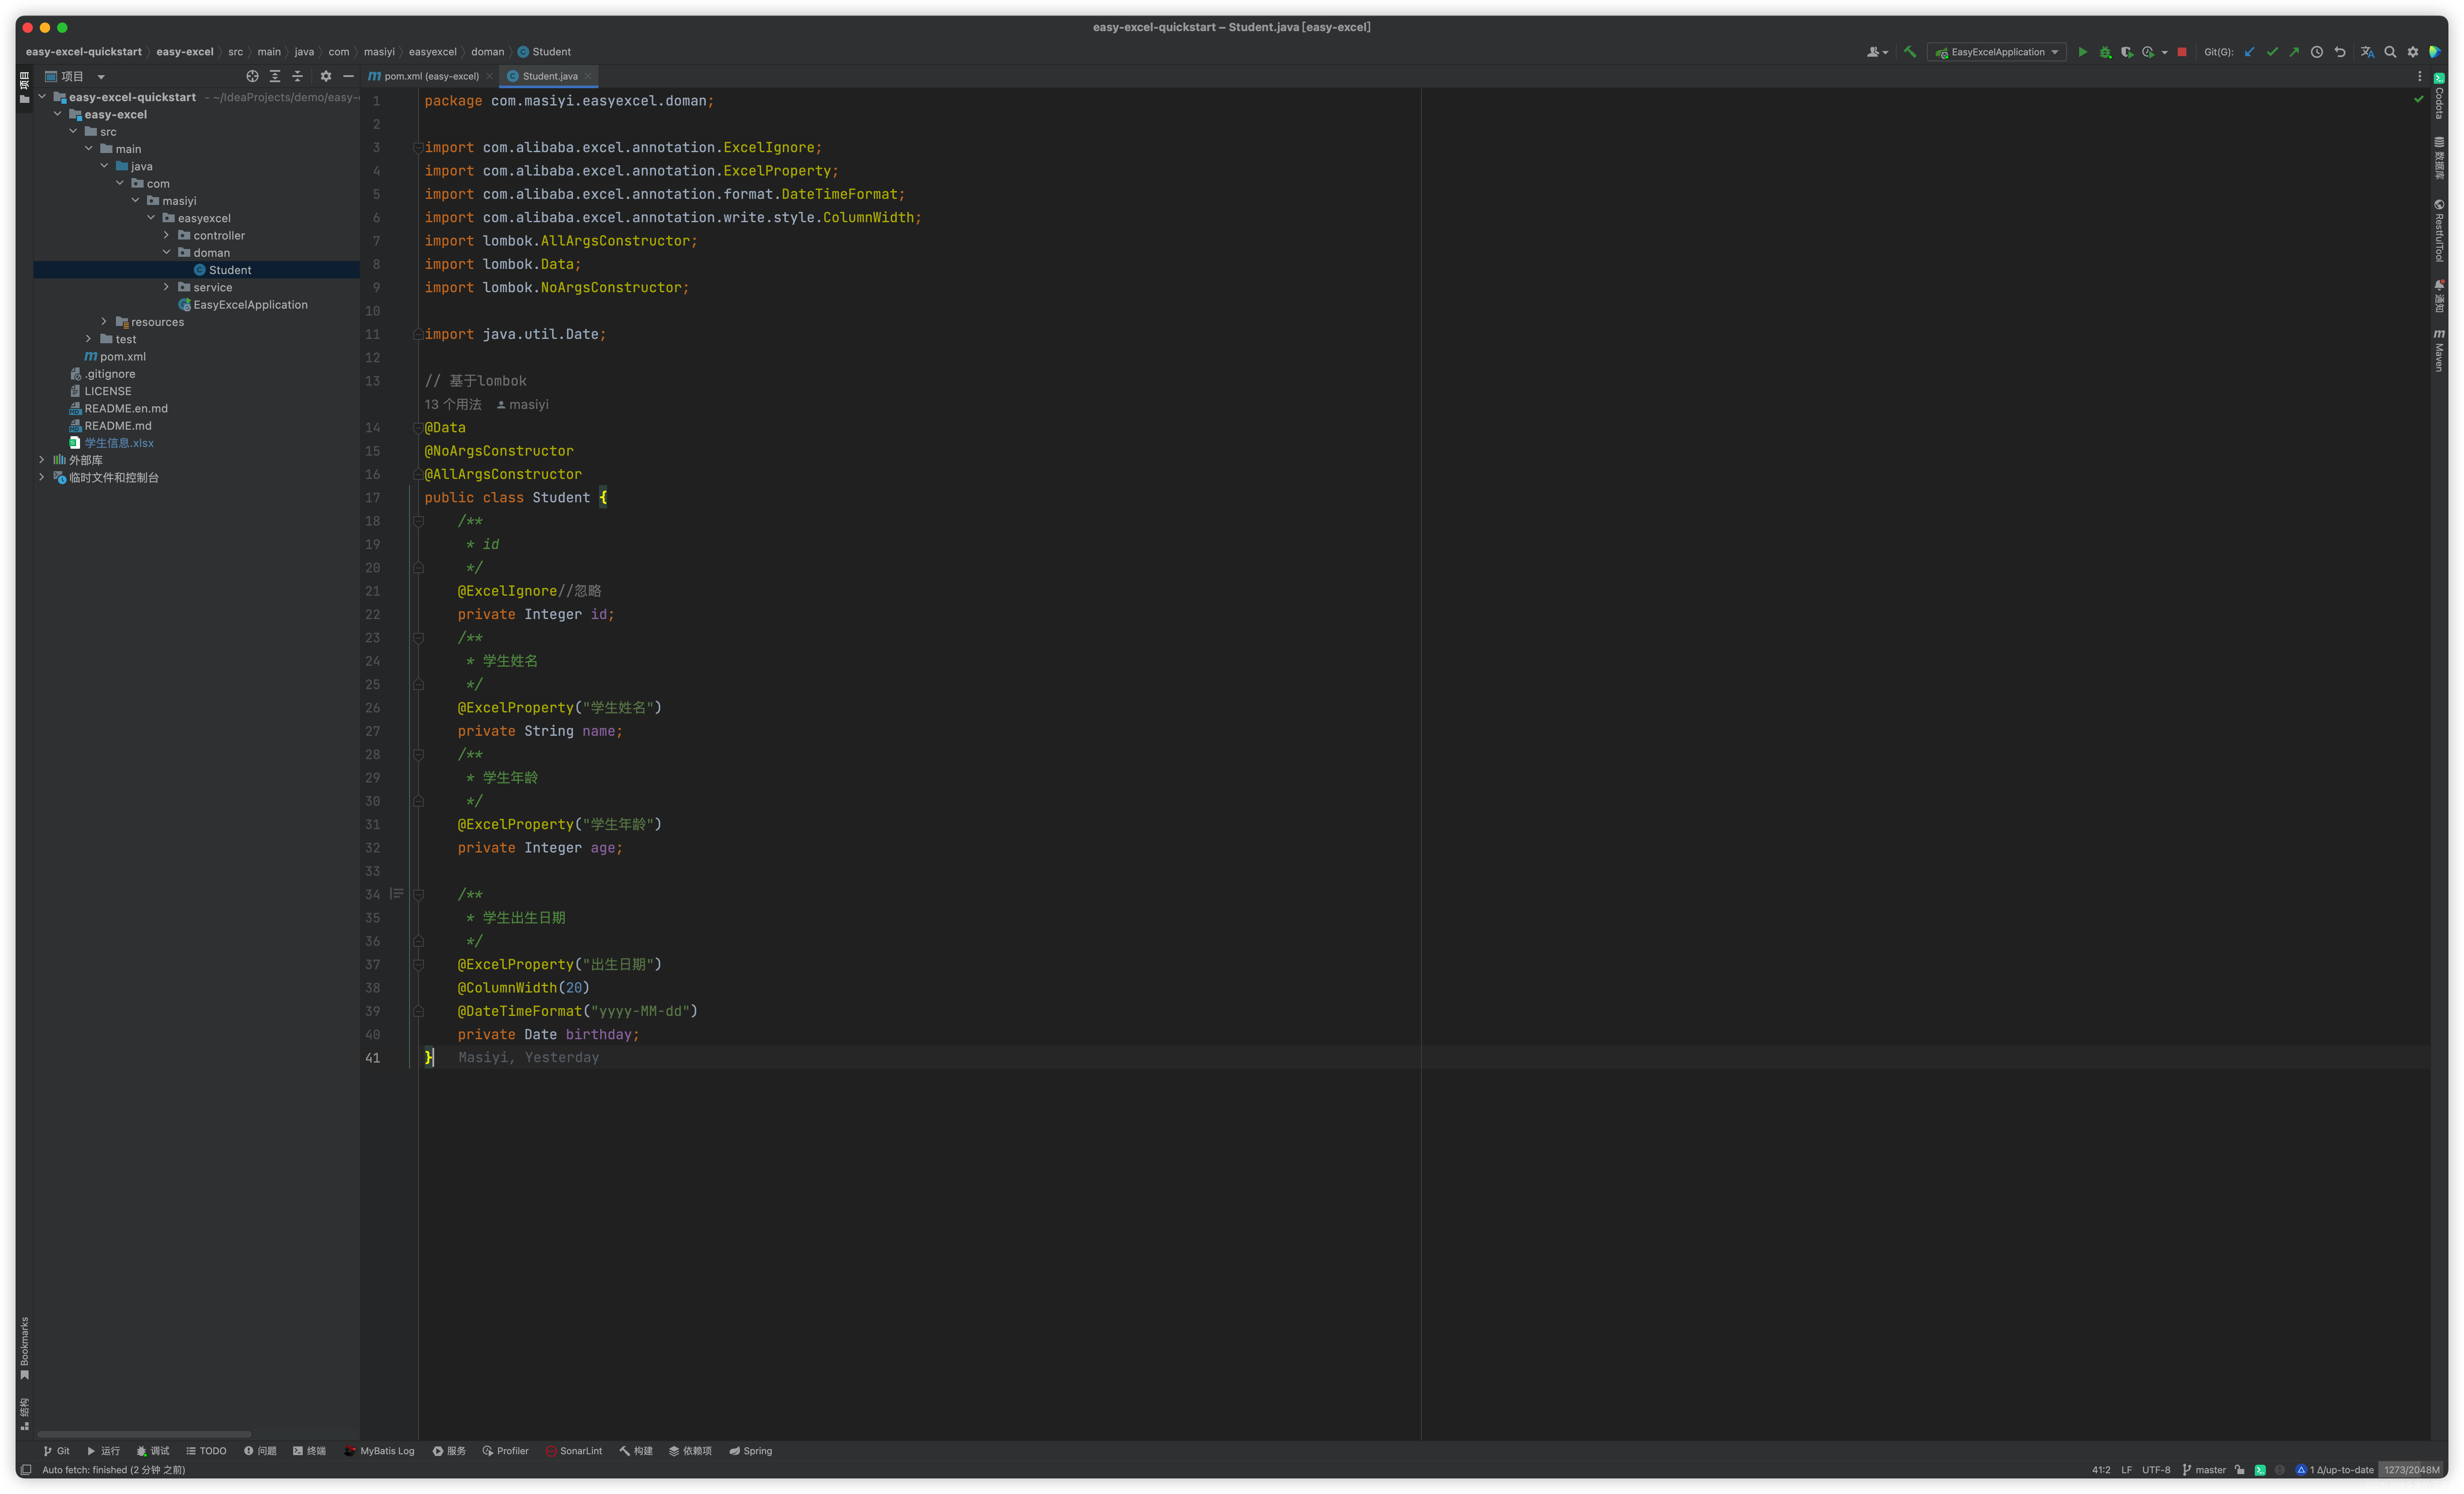Open RestfulTool panel on right sidebar
Viewport: 2464px width, 1494px height.
tap(2439, 230)
